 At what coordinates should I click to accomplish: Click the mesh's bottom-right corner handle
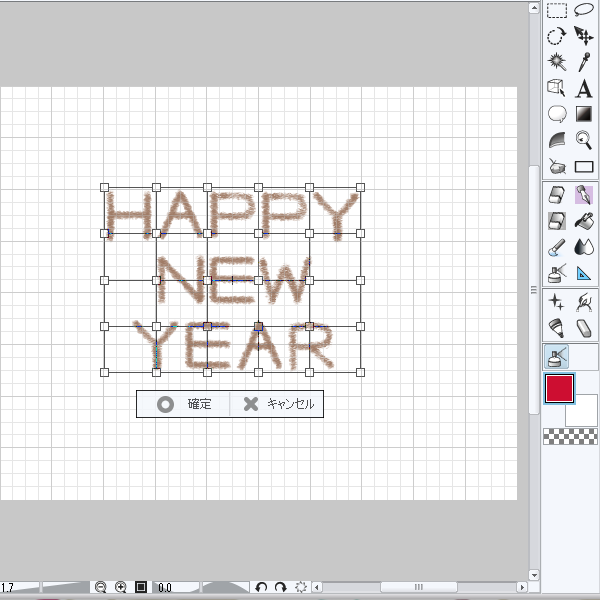click(360, 372)
